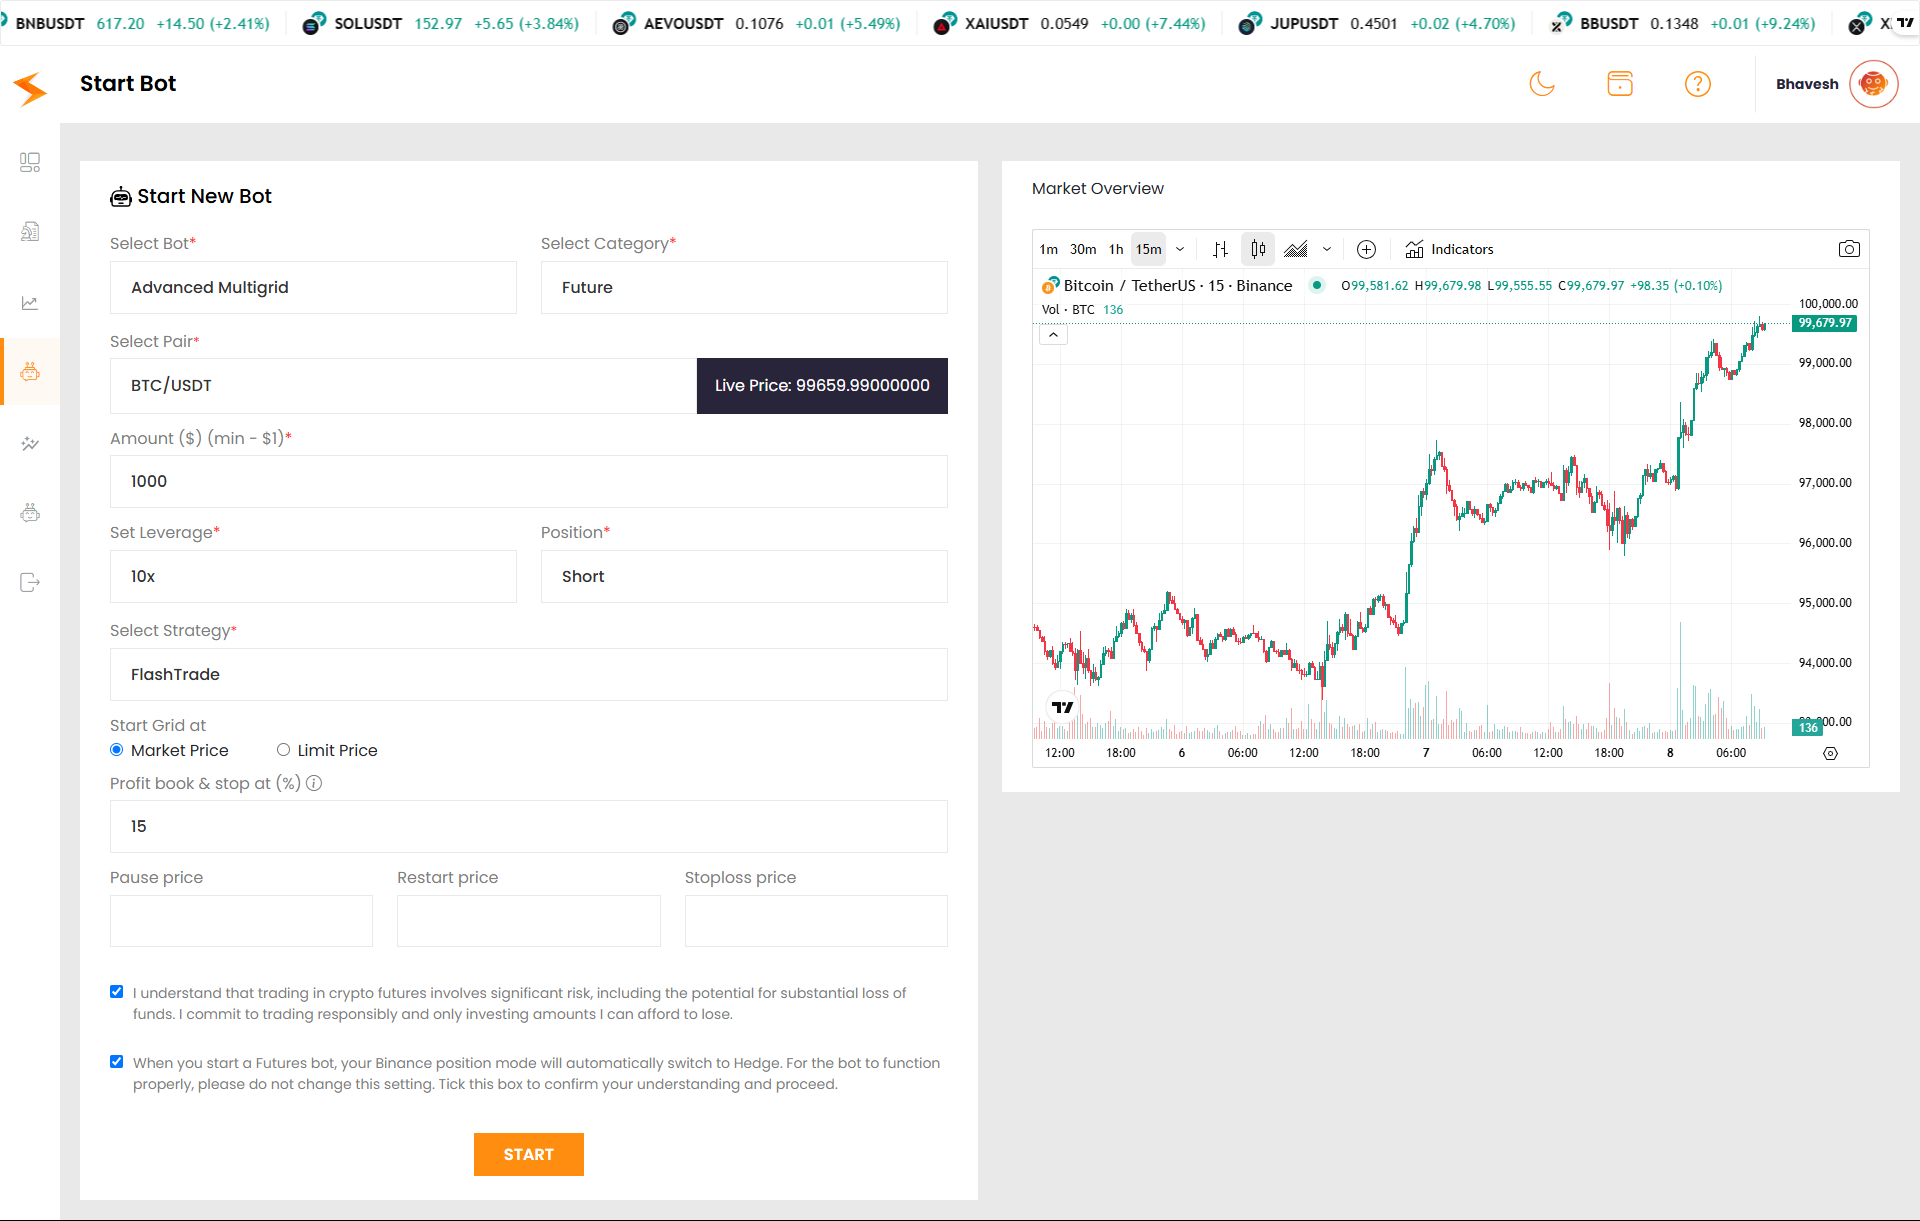Select the candlestick chart style icon
This screenshot has width=1920, height=1221.
coord(1258,249)
